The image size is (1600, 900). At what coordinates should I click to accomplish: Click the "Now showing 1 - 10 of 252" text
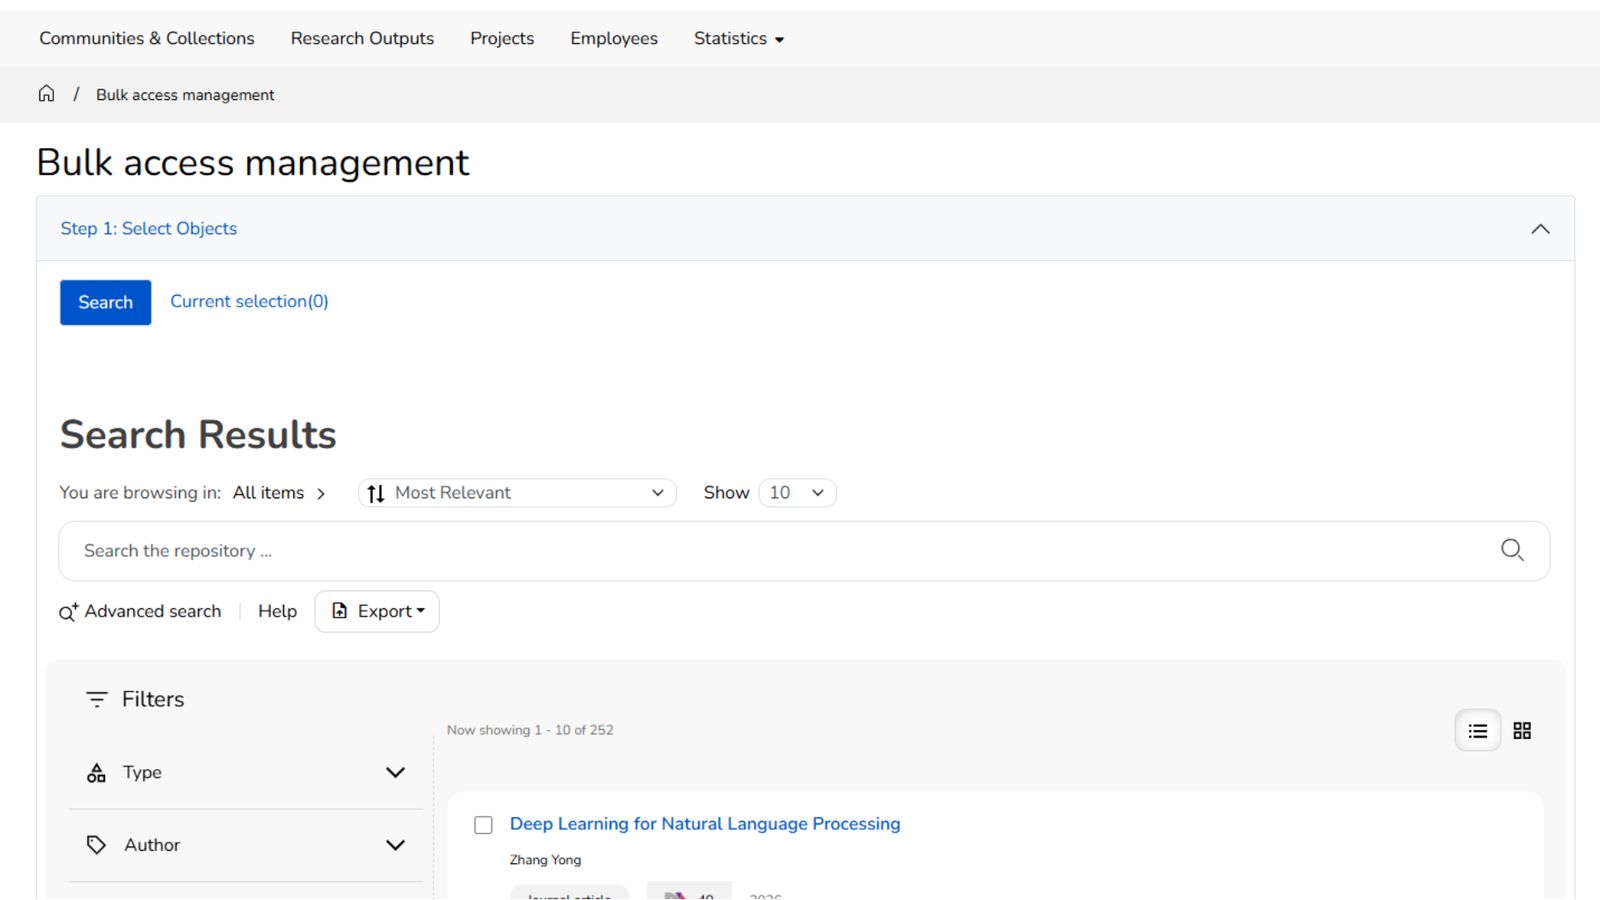tap(530, 730)
